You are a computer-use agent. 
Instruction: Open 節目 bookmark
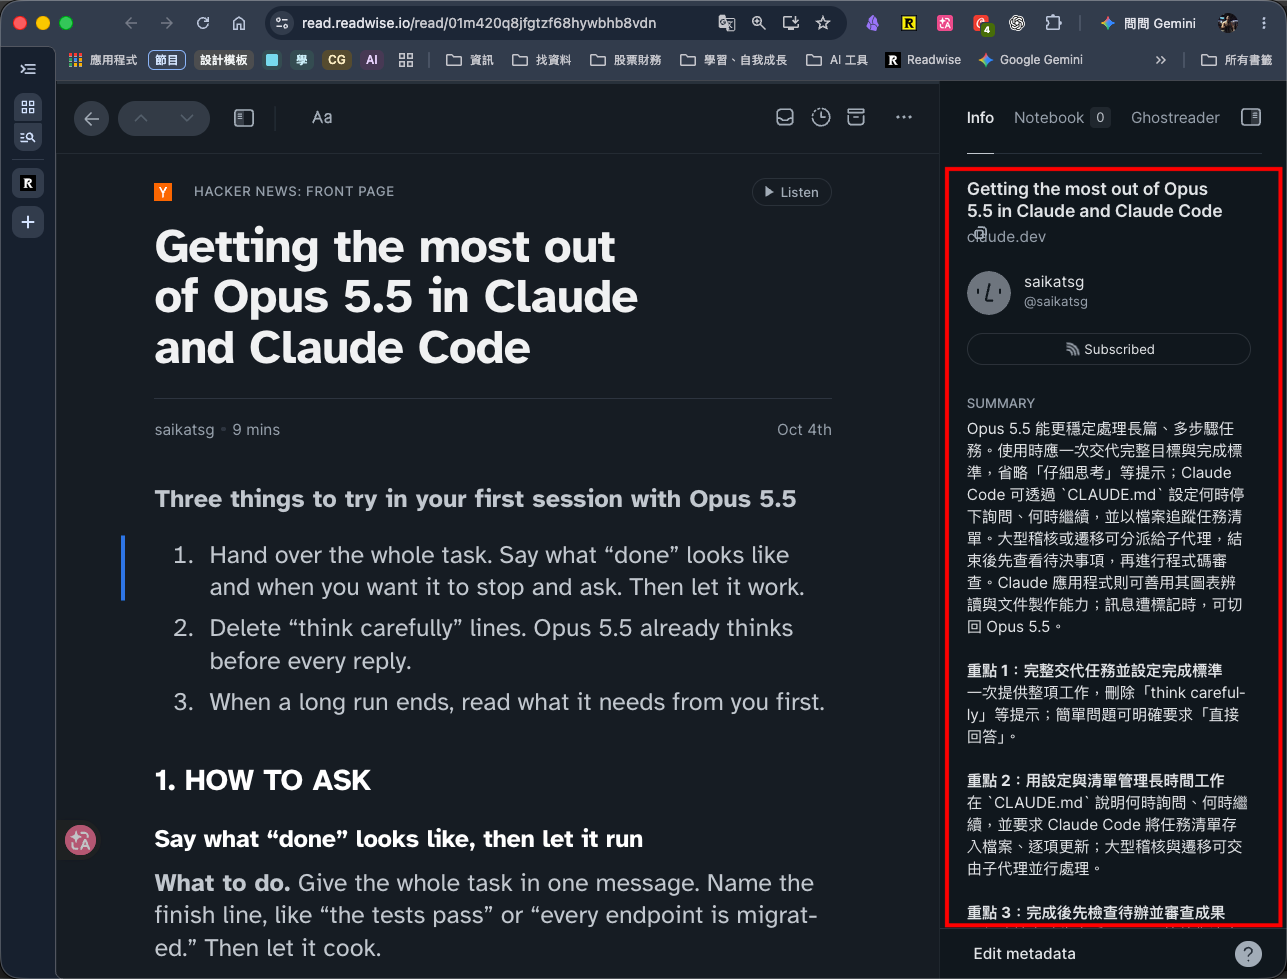tap(167, 60)
